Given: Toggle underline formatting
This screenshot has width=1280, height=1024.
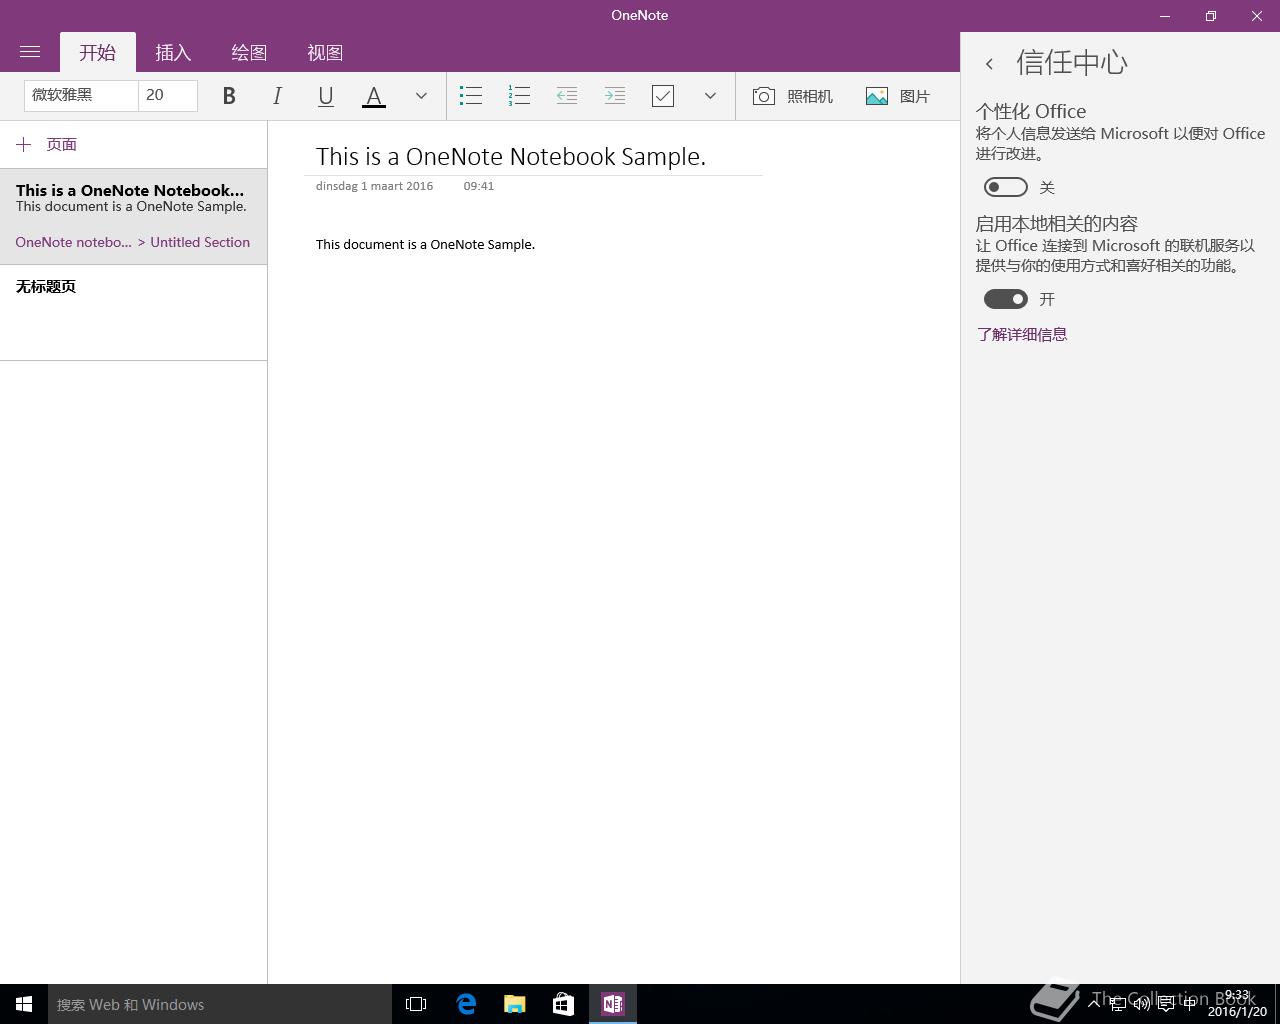Looking at the screenshot, I should 325,96.
